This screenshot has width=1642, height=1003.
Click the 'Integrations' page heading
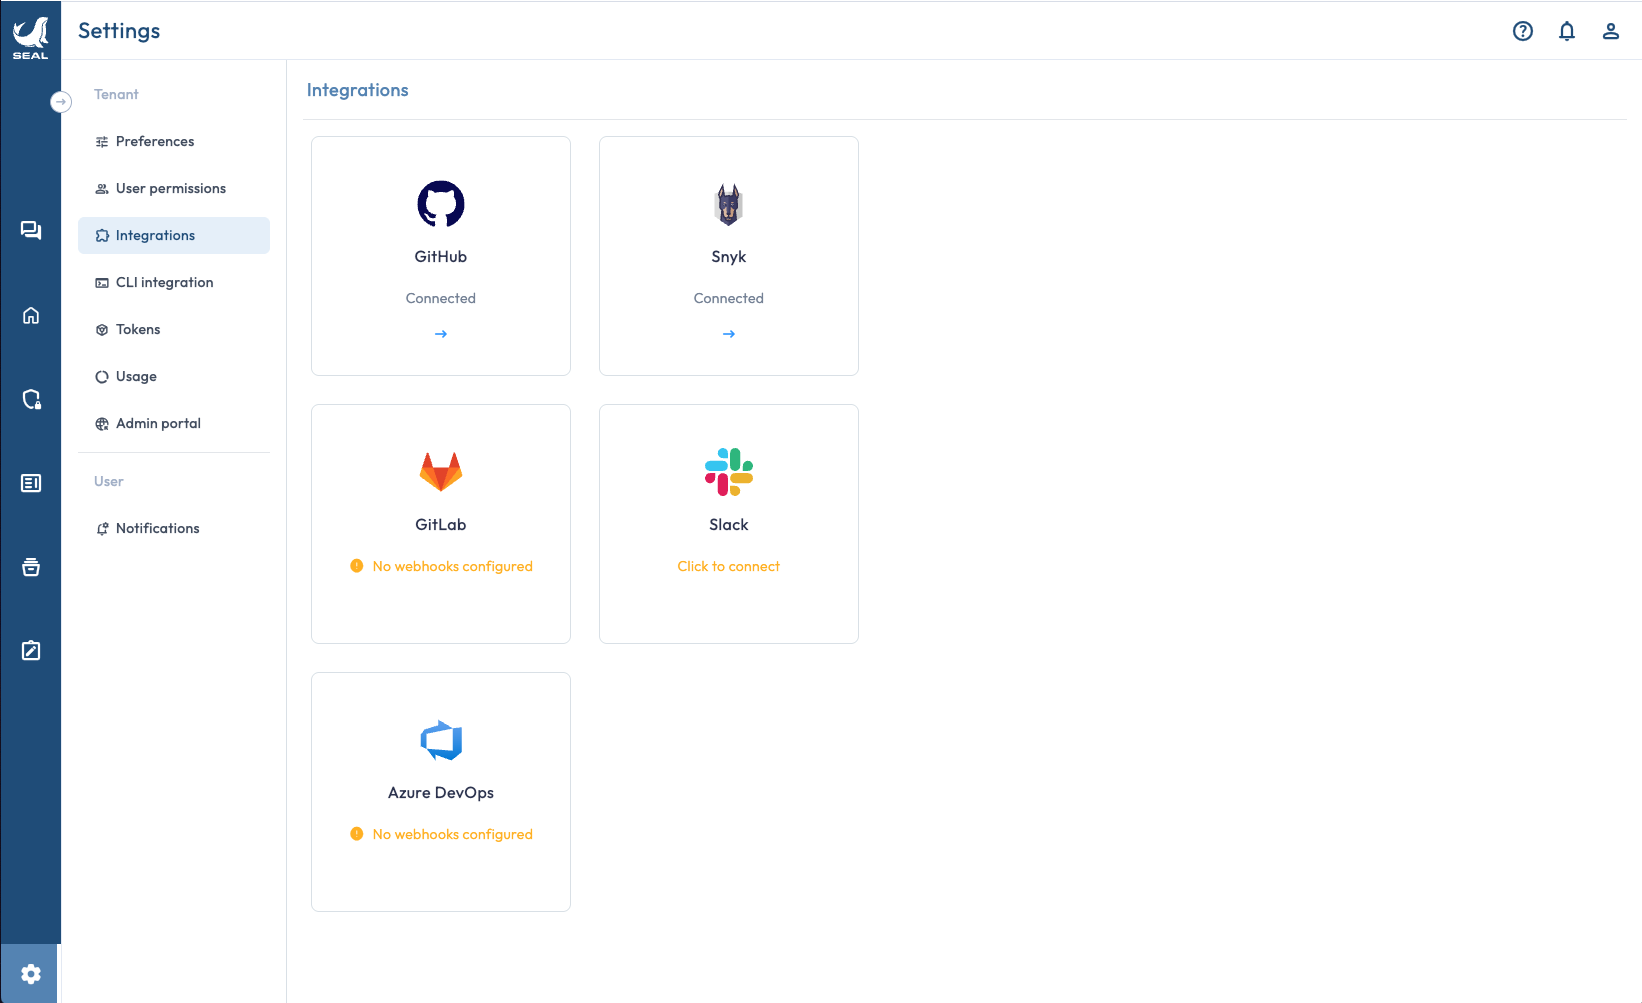(358, 90)
